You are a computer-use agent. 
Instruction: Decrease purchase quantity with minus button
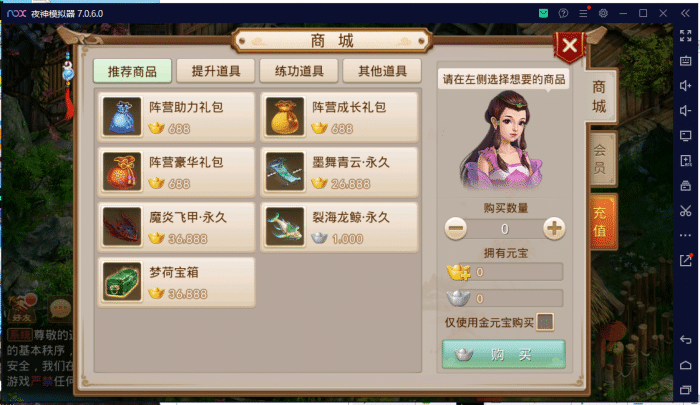[x=456, y=229]
